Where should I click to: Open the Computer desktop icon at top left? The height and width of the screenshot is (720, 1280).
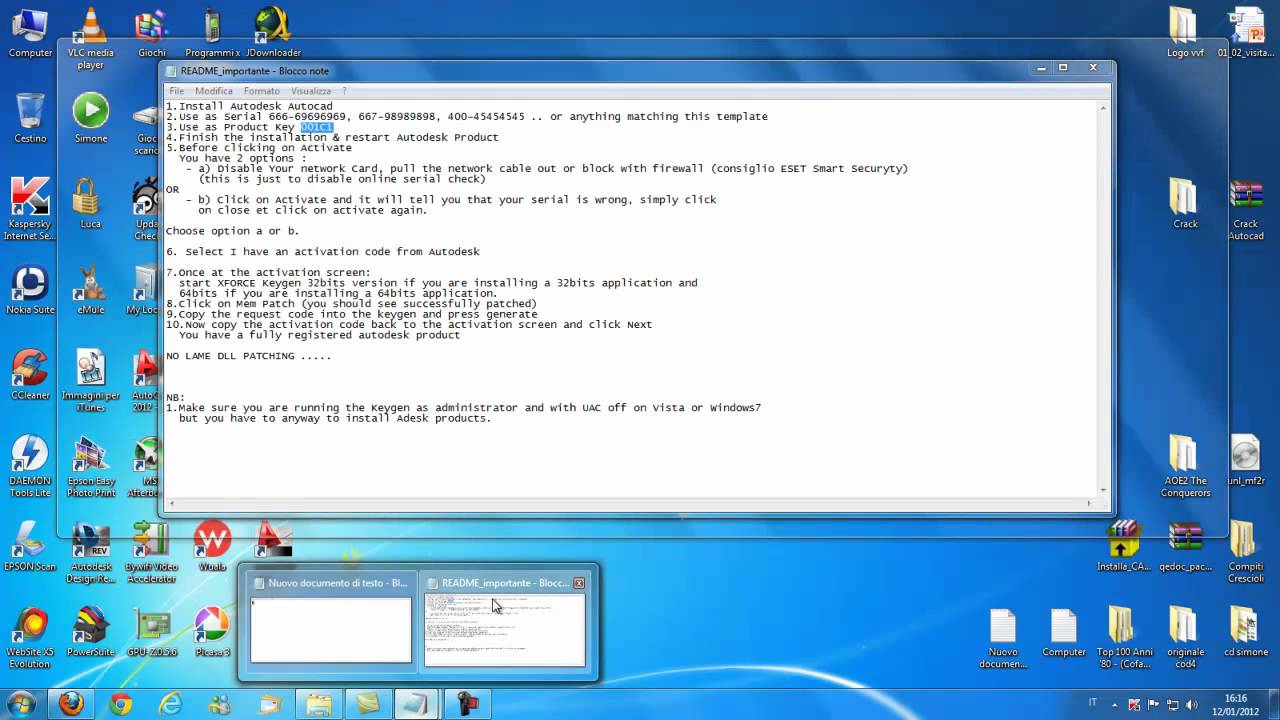coord(30,34)
